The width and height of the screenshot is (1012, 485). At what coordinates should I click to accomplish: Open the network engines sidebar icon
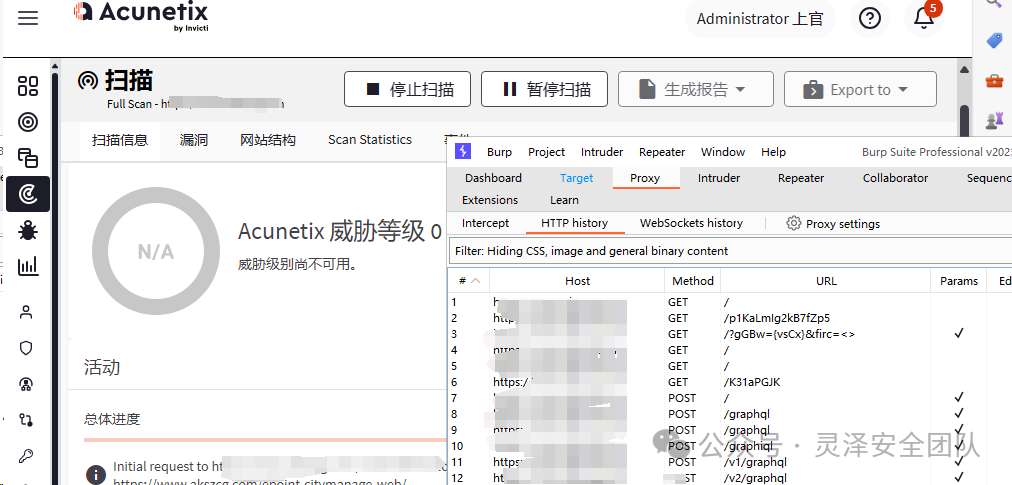pyautogui.click(x=26, y=384)
